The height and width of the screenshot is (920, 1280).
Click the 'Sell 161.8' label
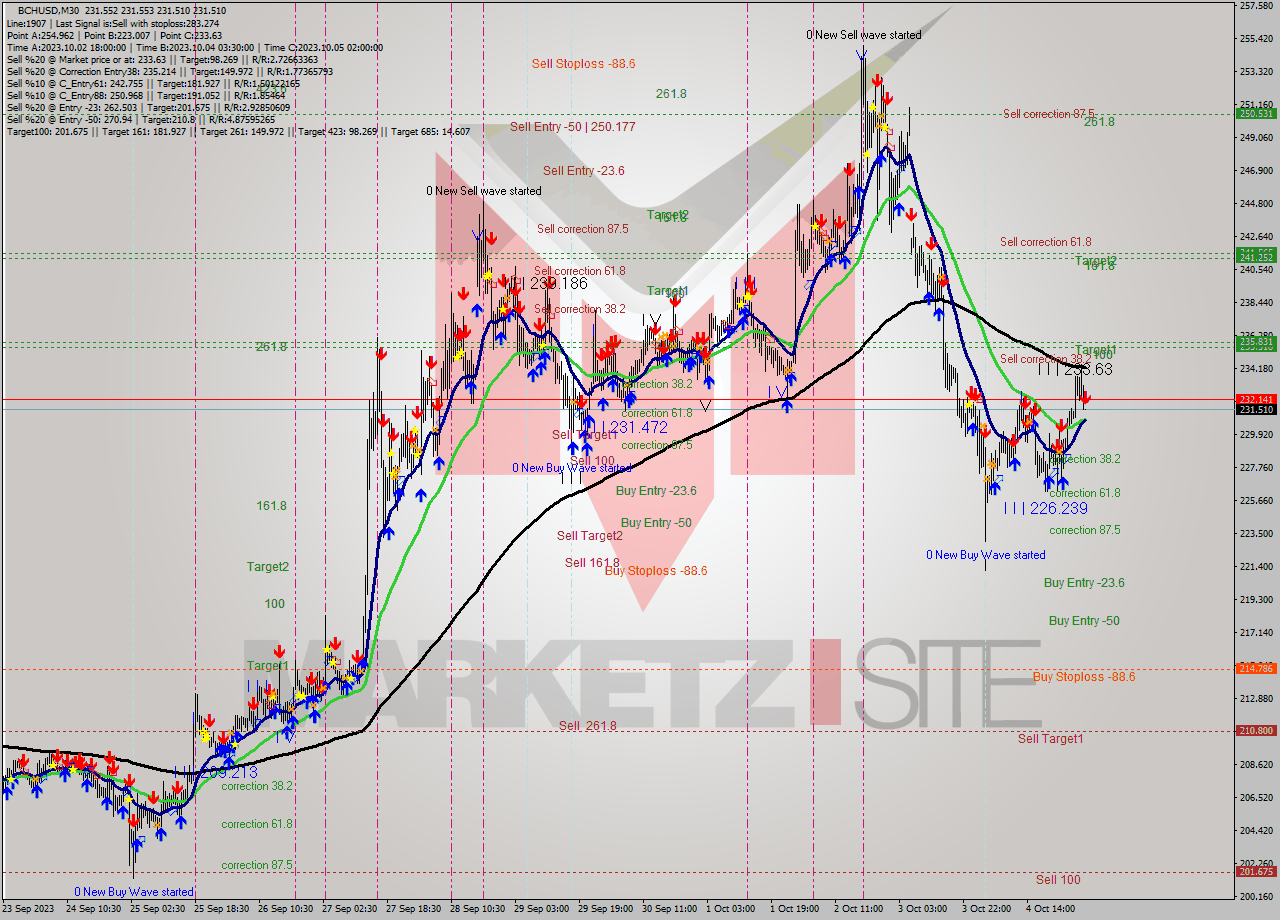click(x=592, y=563)
